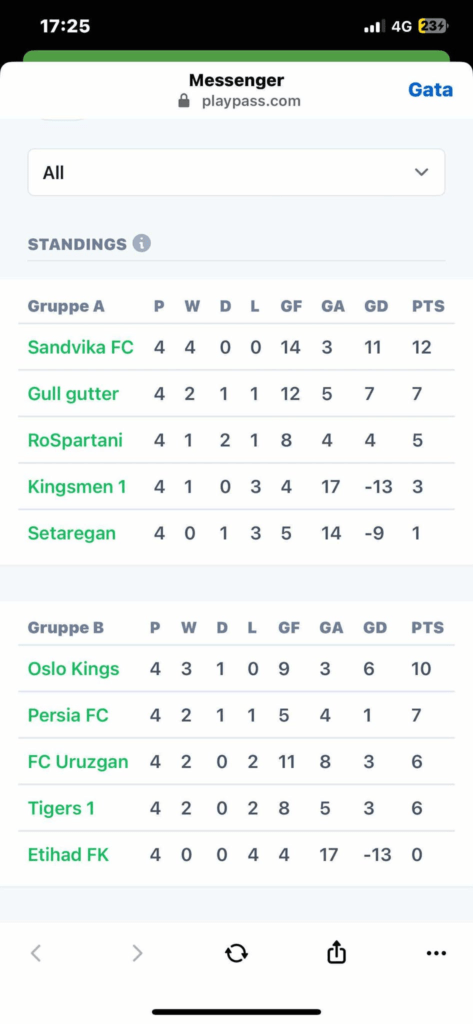Screen dimensions: 473x1024
Task: Tap Gata to close the browser
Action: click(x=431, y=89)
